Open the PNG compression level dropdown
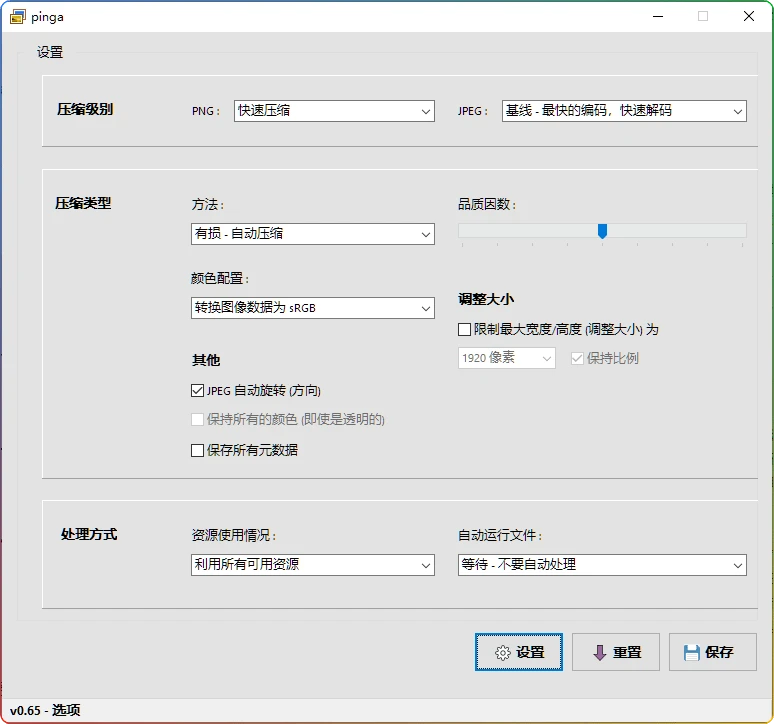Screen dimensions: 774x724 pyautogui.click(x=334, y=111)
